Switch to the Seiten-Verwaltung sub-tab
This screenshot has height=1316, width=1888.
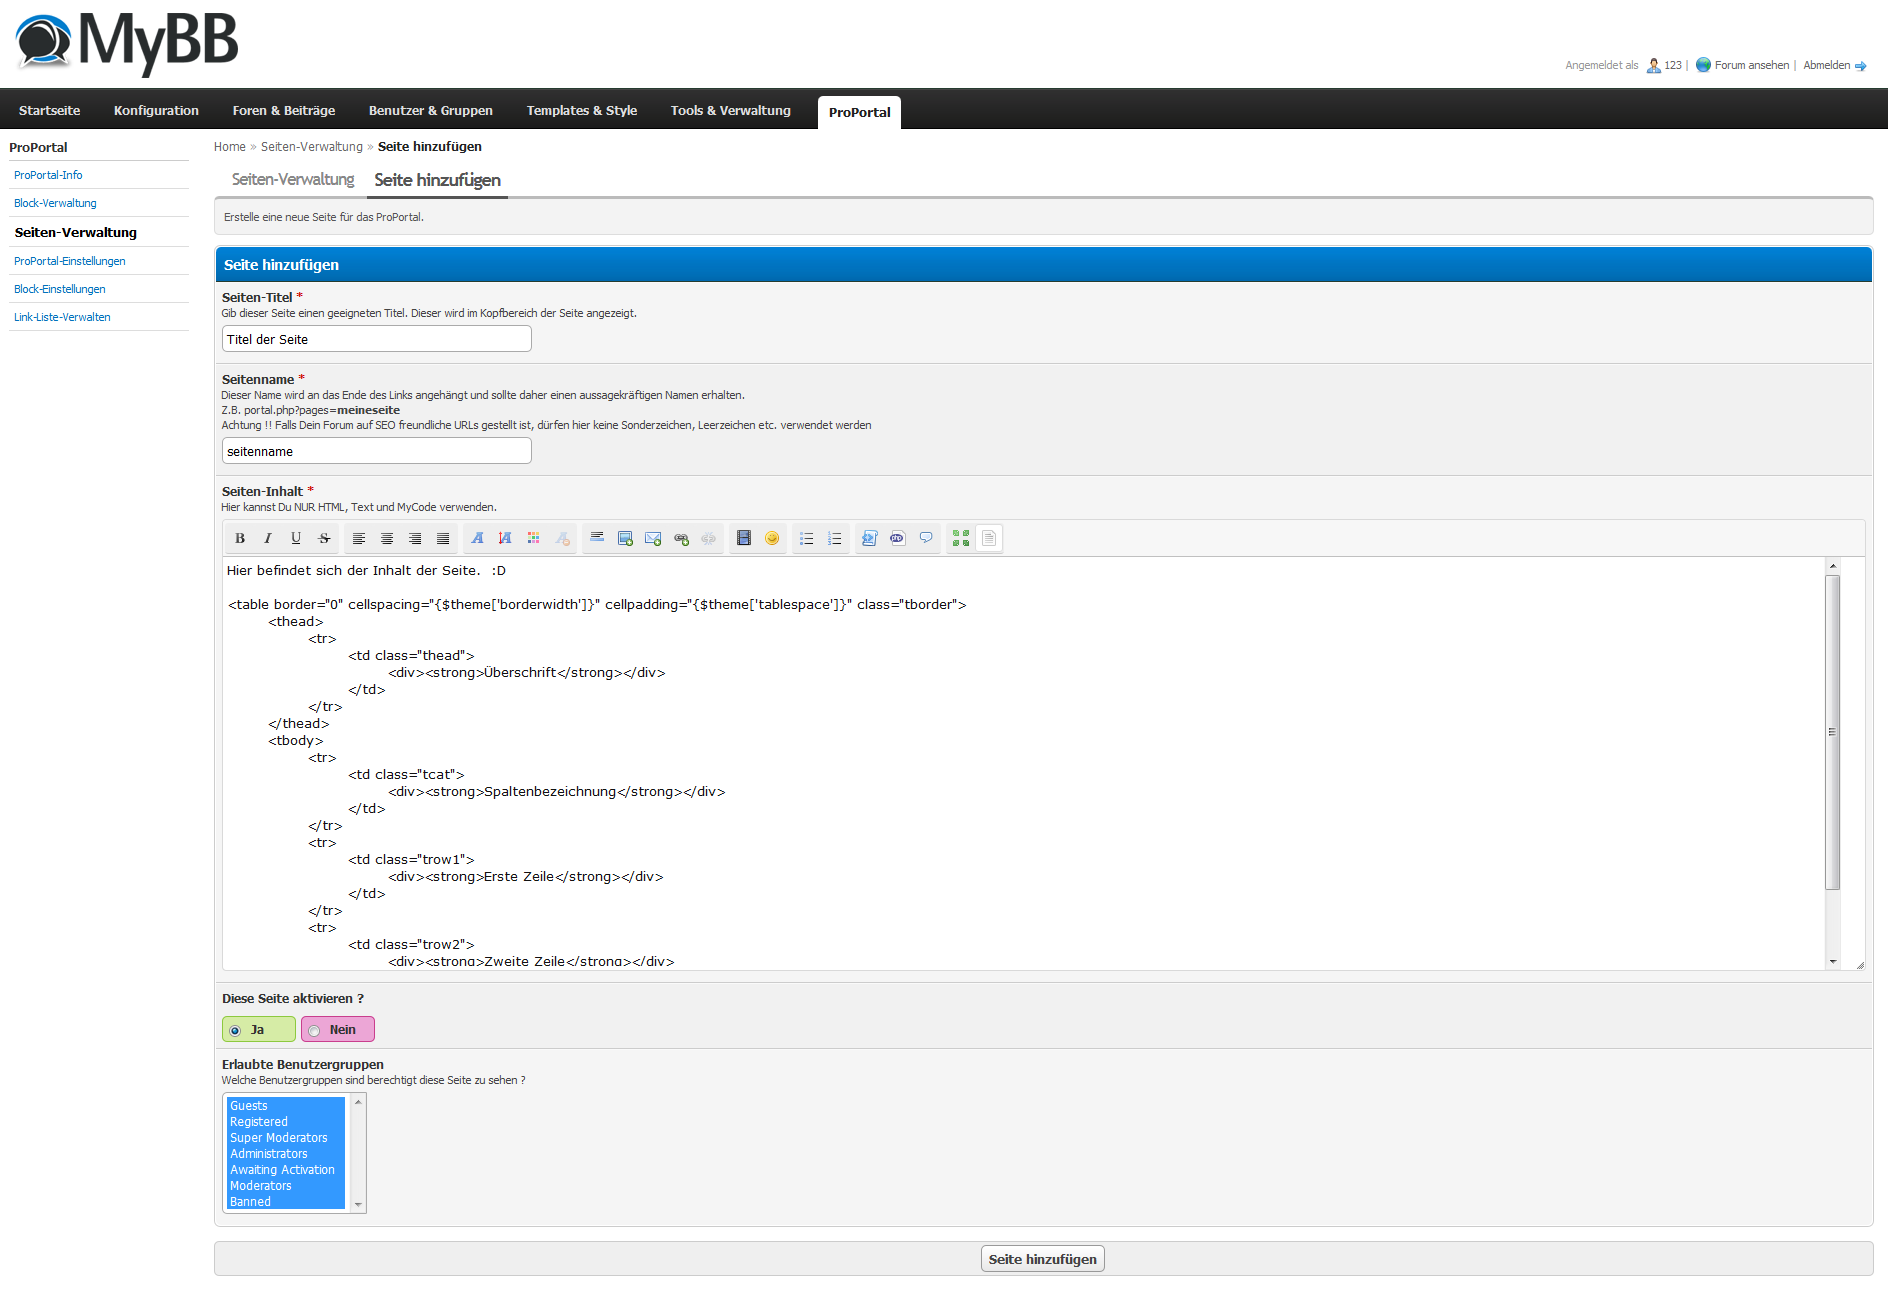(293, 179)
